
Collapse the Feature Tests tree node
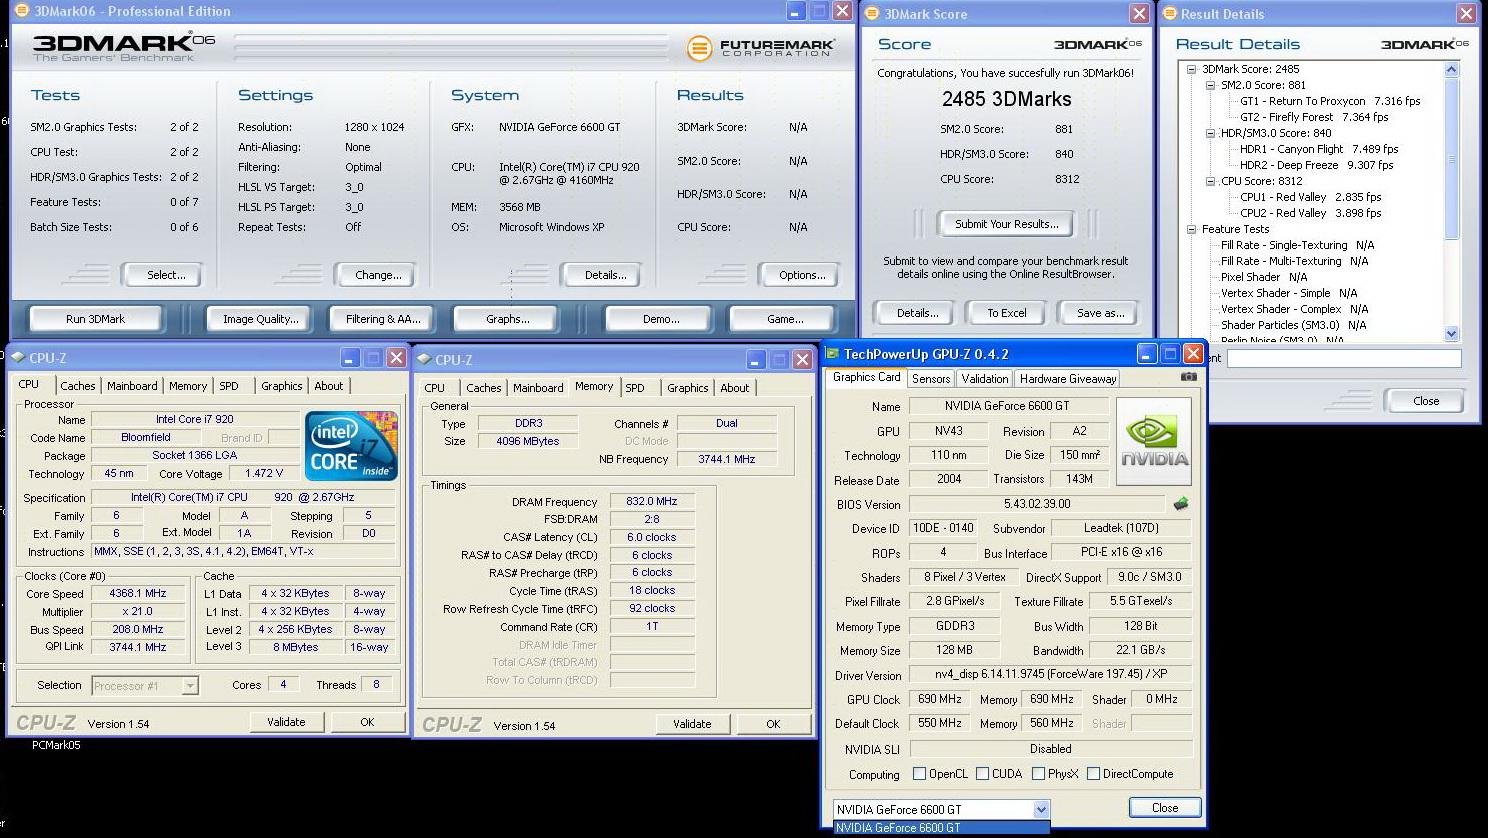click(x=1192, y=229)
